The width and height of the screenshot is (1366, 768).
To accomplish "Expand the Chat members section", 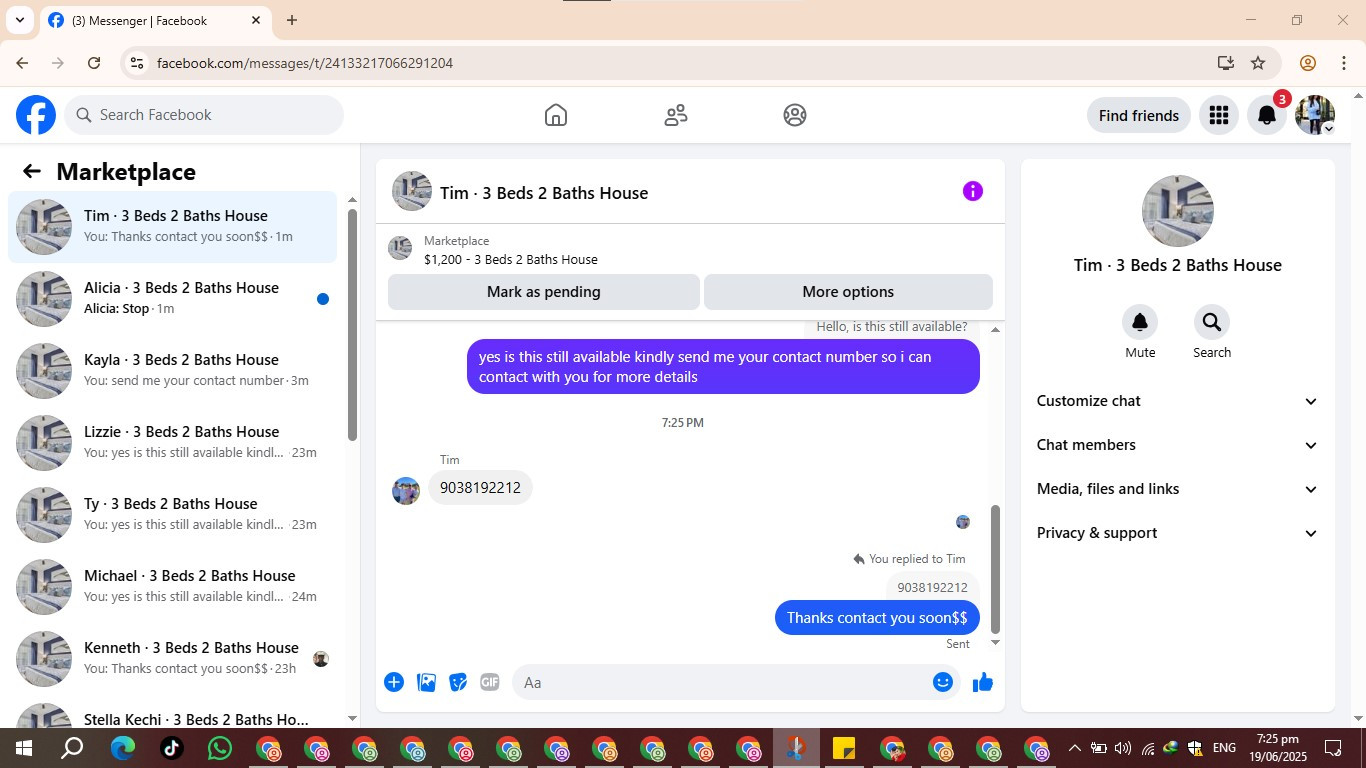I will pos(1178,445).
